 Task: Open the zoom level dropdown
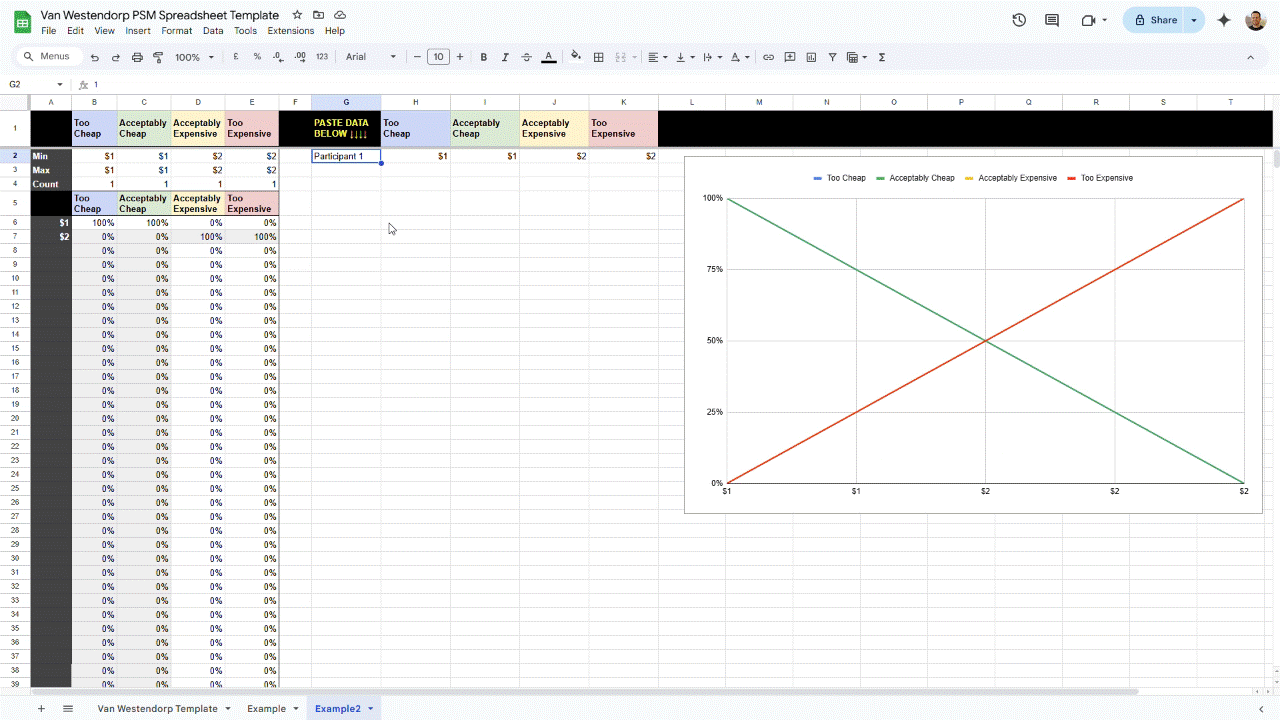click(191, 57)
